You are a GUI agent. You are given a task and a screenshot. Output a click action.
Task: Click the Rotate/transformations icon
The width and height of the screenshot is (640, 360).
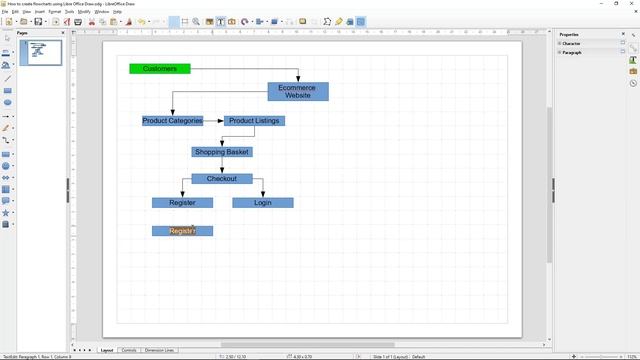[x=244, y=22]
